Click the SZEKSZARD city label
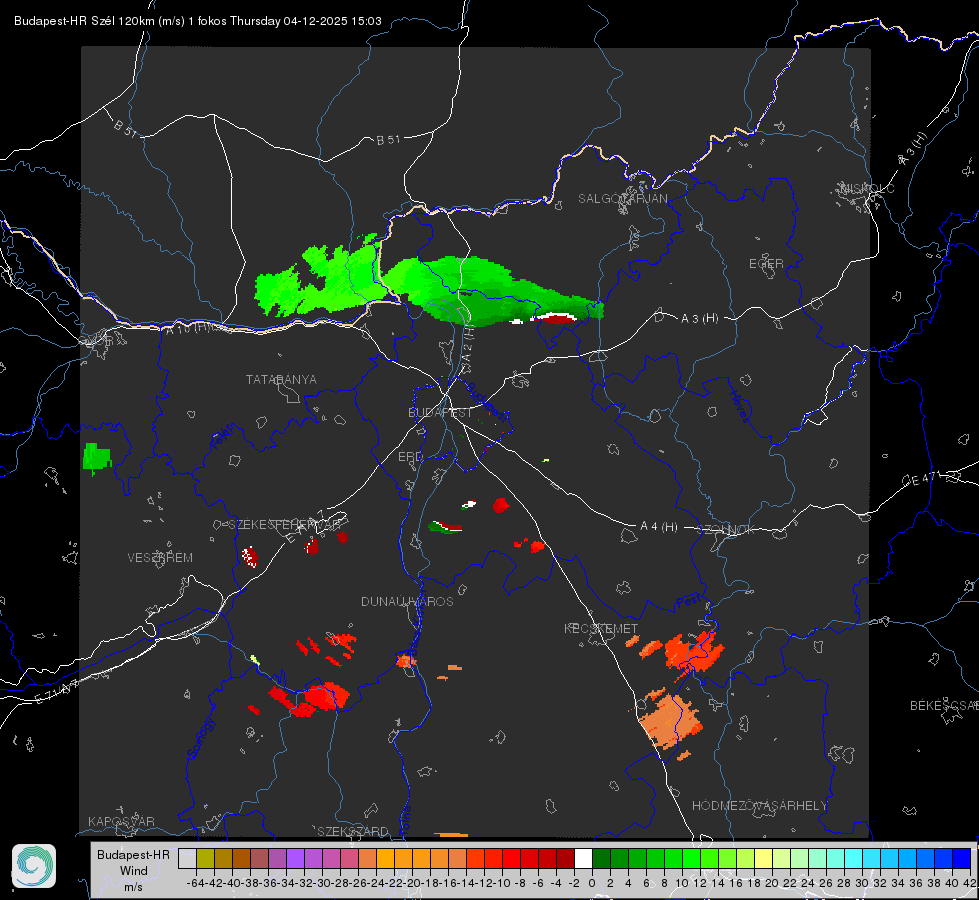Screen dimensions: 979x900 (x=353, y=831)
